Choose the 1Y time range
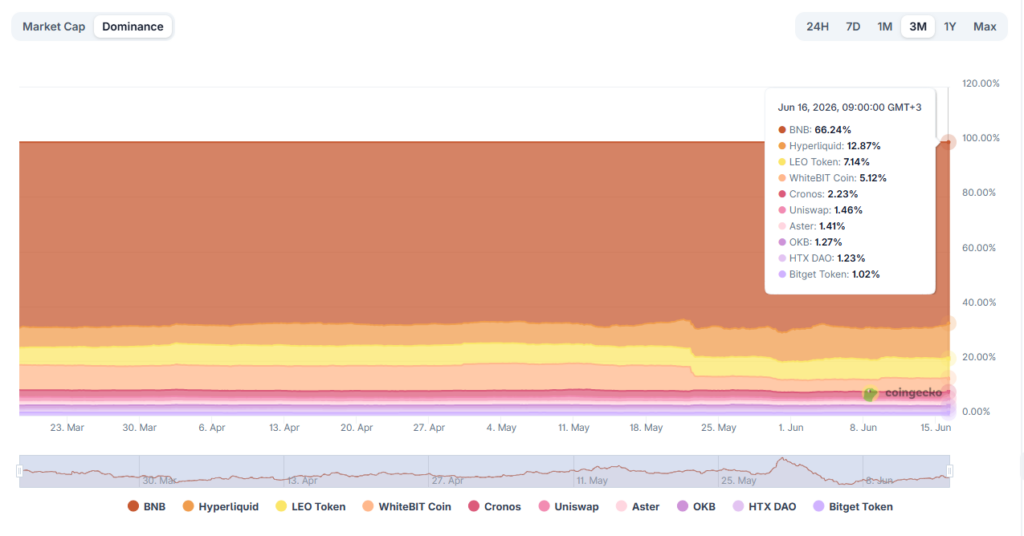 point(950,27)
